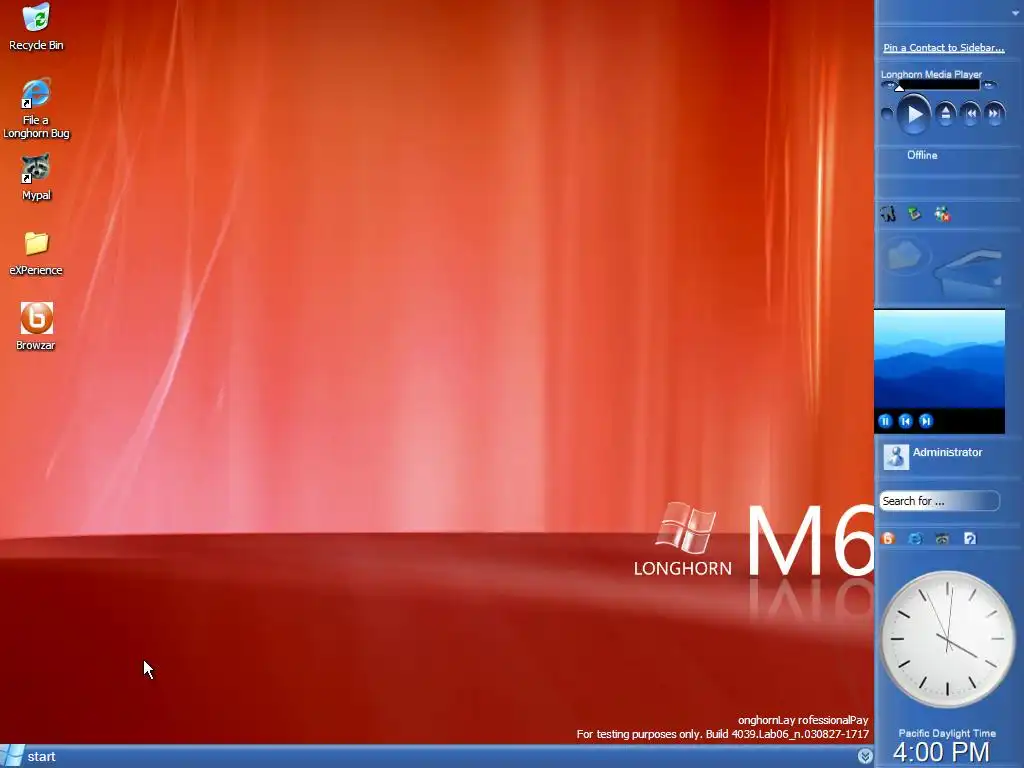Click the blue mountains slideshow picture
The height and width of the screenshot is (768, 1024).
939,359
